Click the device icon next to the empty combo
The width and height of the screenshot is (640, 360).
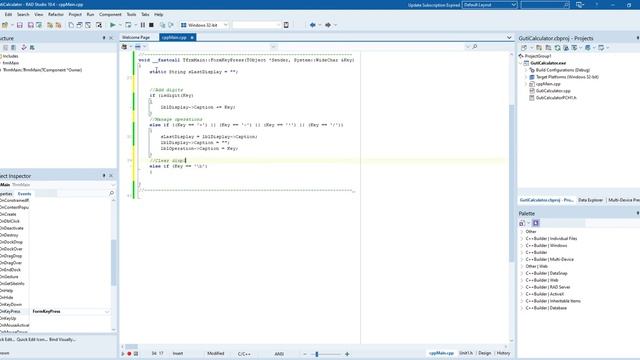[286, 25]
